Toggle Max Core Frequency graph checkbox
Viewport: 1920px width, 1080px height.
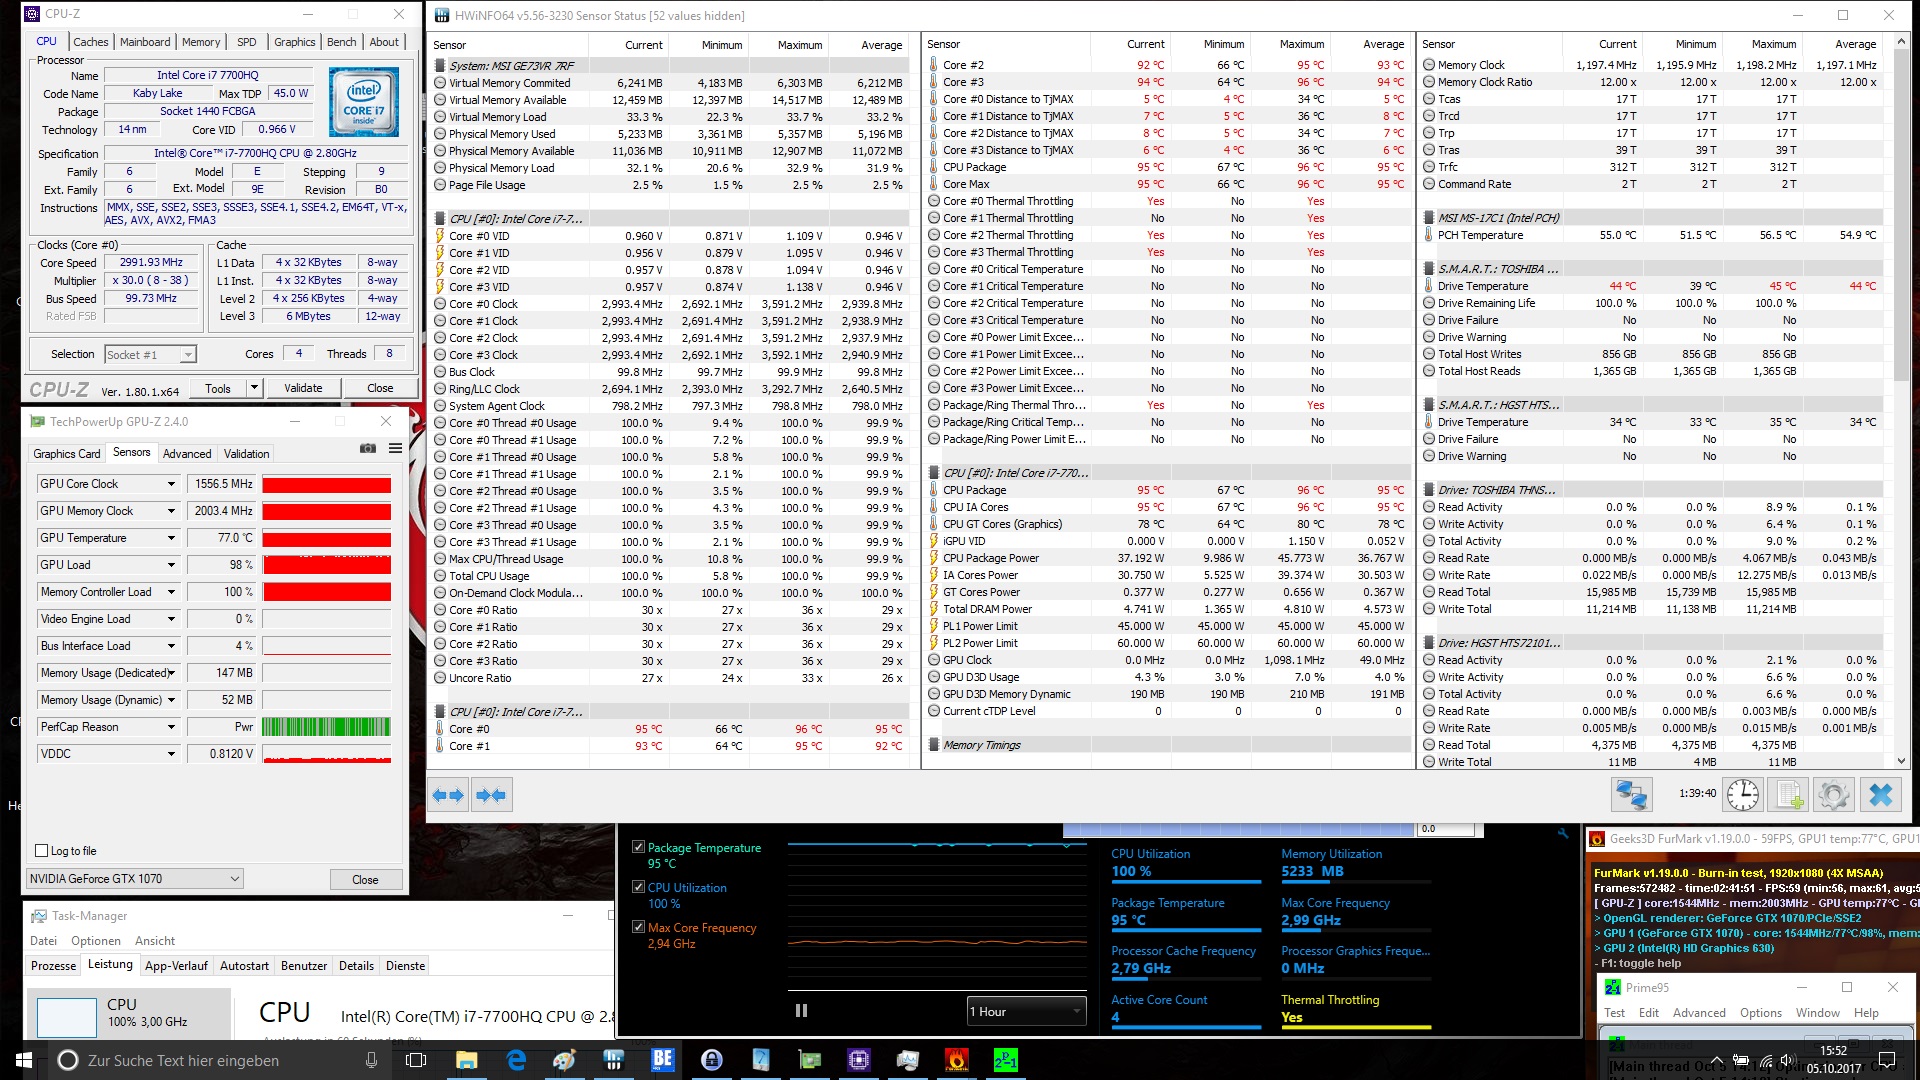[x=638, y=927]
